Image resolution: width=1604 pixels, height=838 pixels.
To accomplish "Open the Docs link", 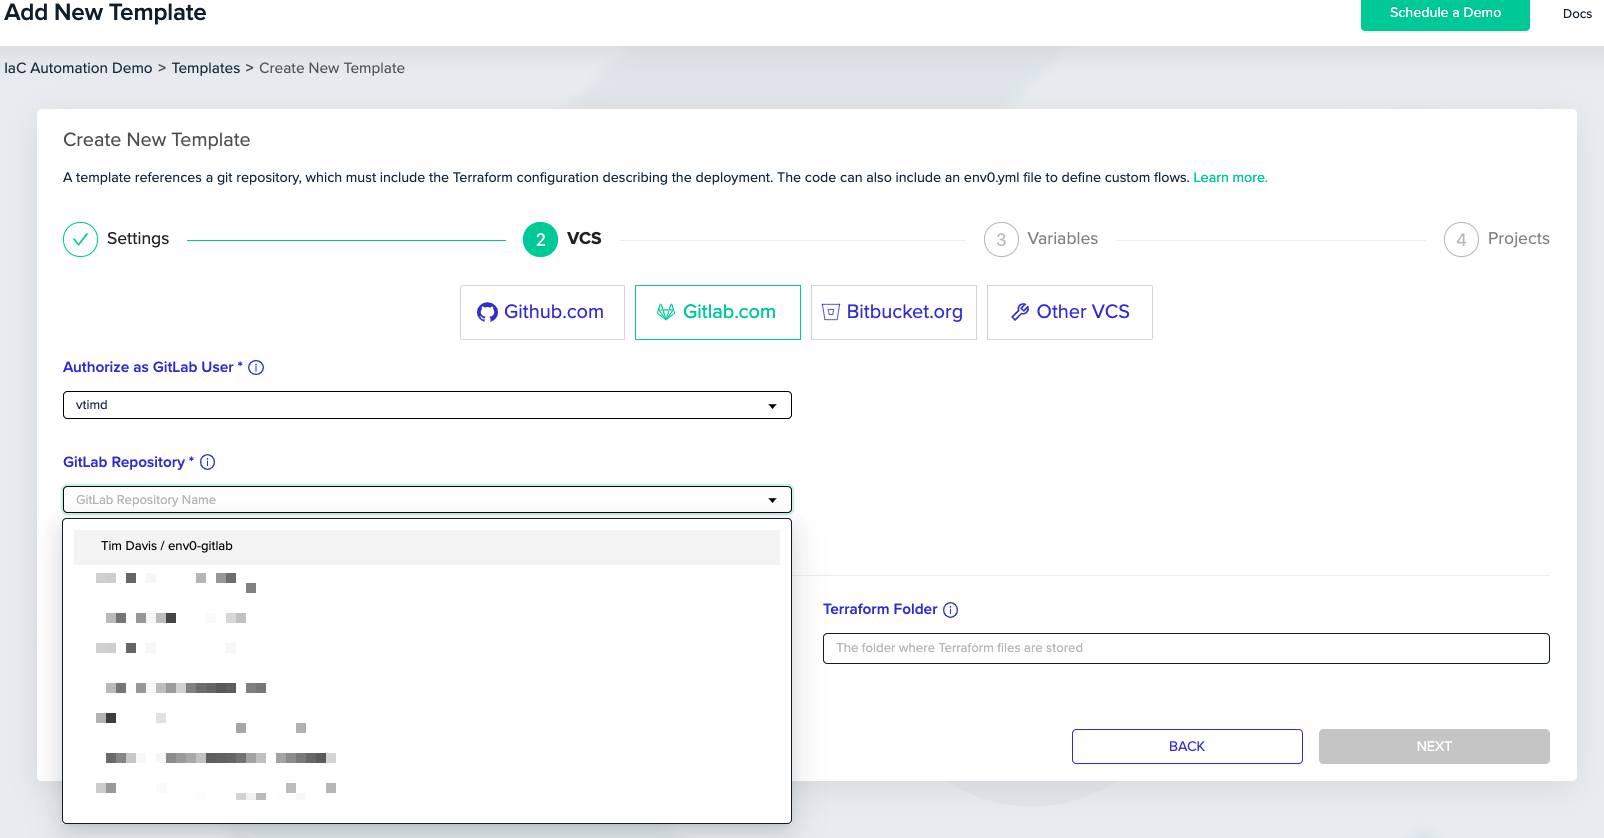I will 1577,14.
